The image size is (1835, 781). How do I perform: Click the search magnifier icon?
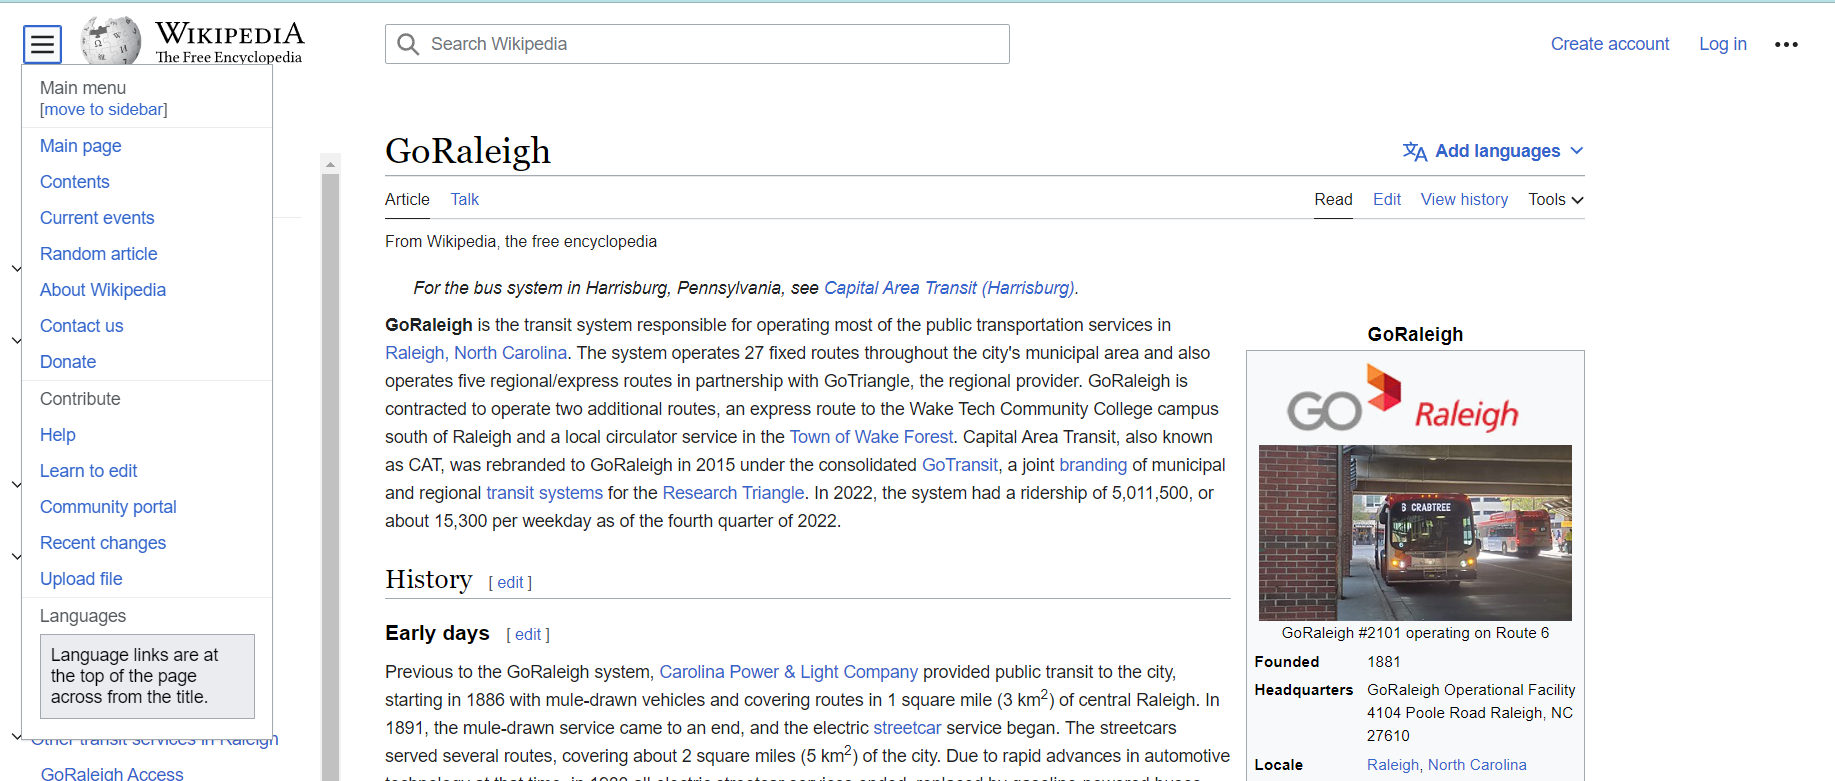point(408,44)
